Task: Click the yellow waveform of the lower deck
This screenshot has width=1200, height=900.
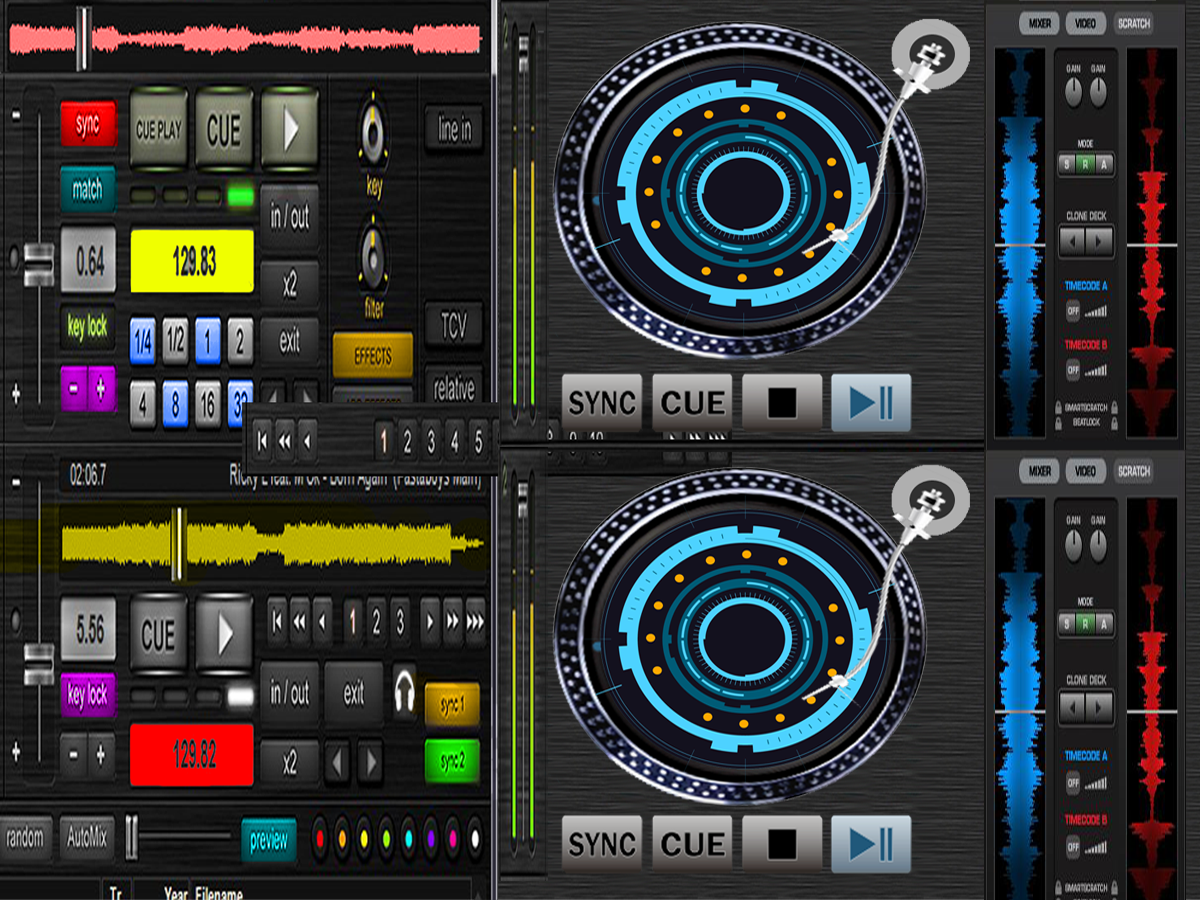Action: 272,544
